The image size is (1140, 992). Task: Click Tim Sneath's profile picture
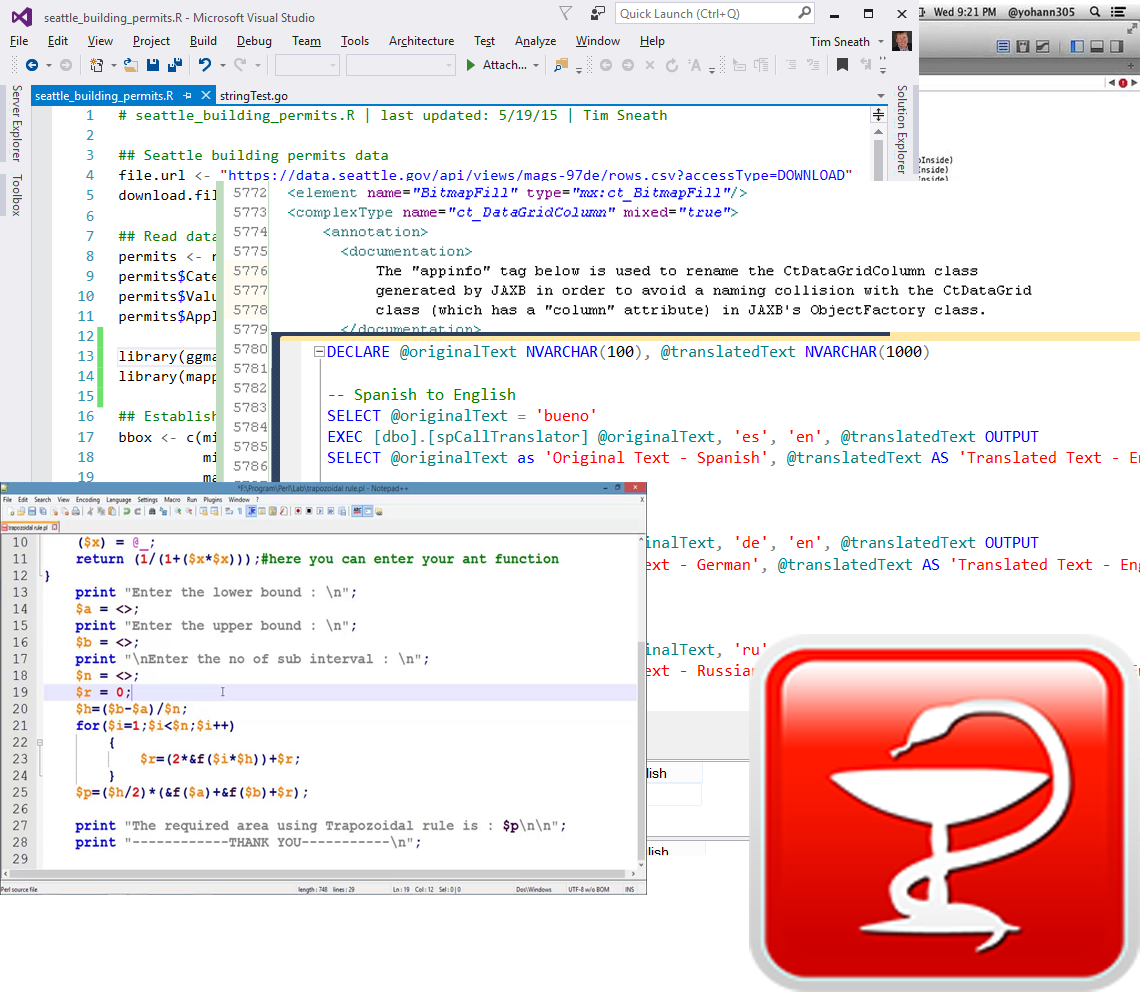click(902, 41)
